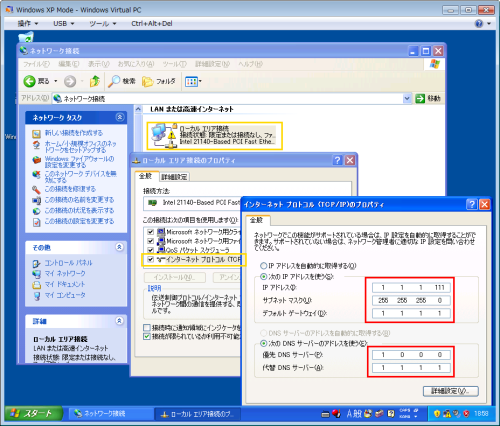Open the お気に入り menu

[x=136, y=64]
